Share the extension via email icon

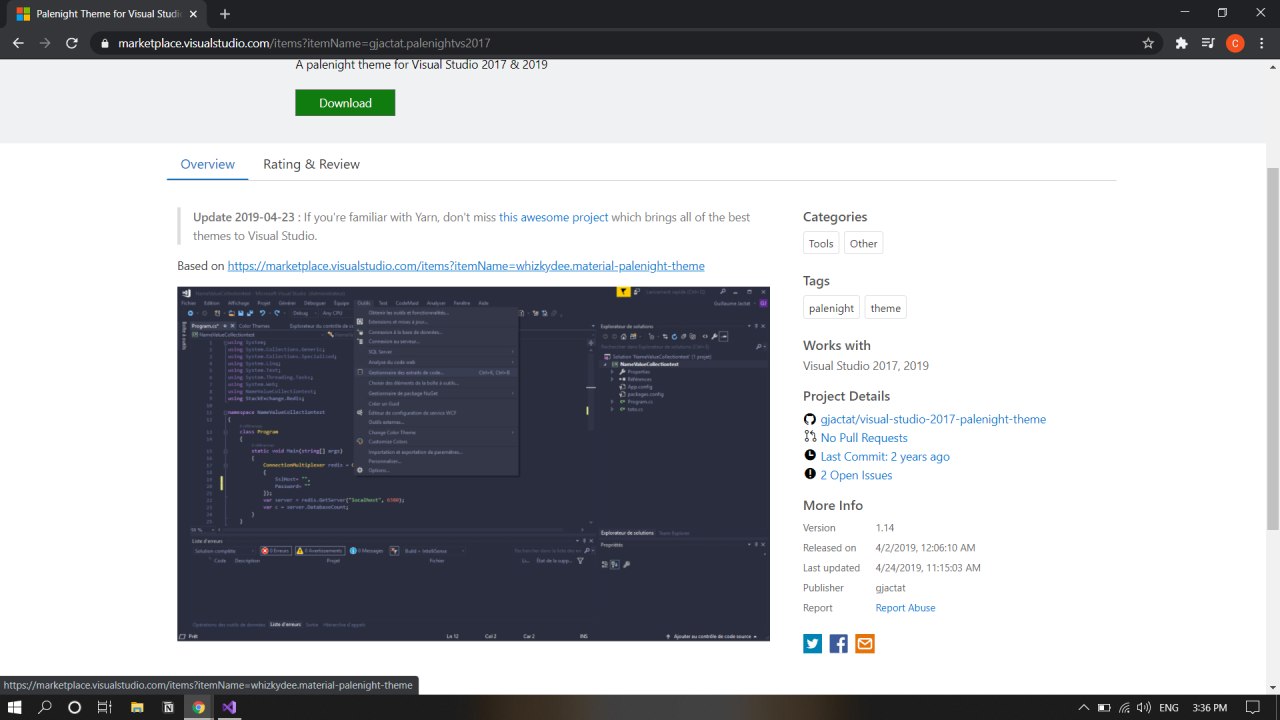[x=865, y=644]
